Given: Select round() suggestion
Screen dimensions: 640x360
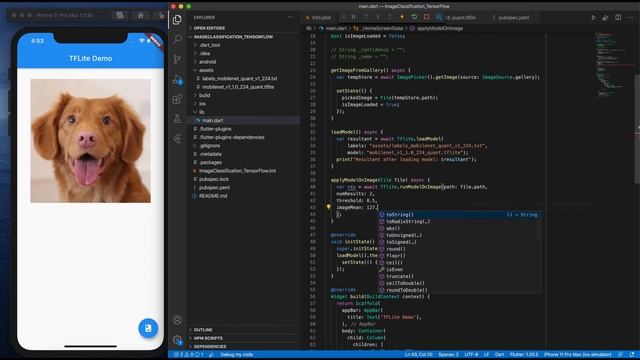Looking at the screenshot, I should pyautogui.click(x=459, y=249).
